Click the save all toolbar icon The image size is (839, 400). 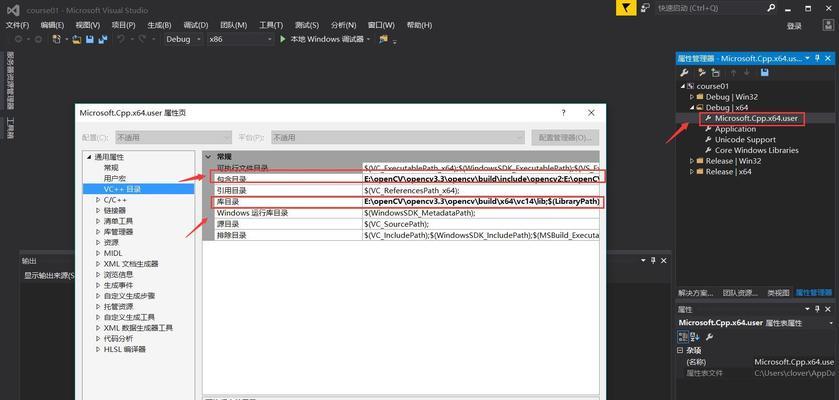click(103, 39)
